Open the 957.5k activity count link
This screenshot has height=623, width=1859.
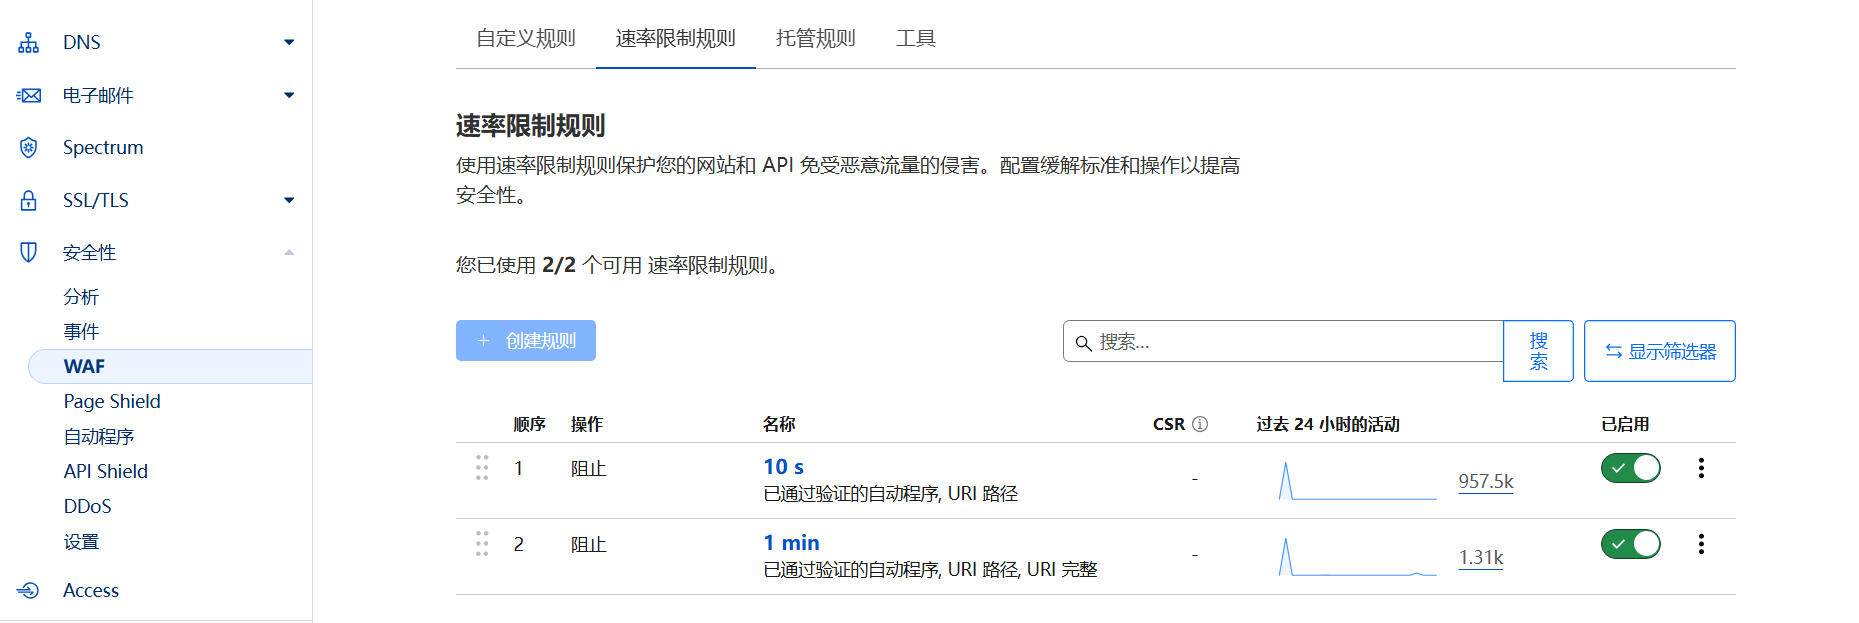[x=1485, y=481]
